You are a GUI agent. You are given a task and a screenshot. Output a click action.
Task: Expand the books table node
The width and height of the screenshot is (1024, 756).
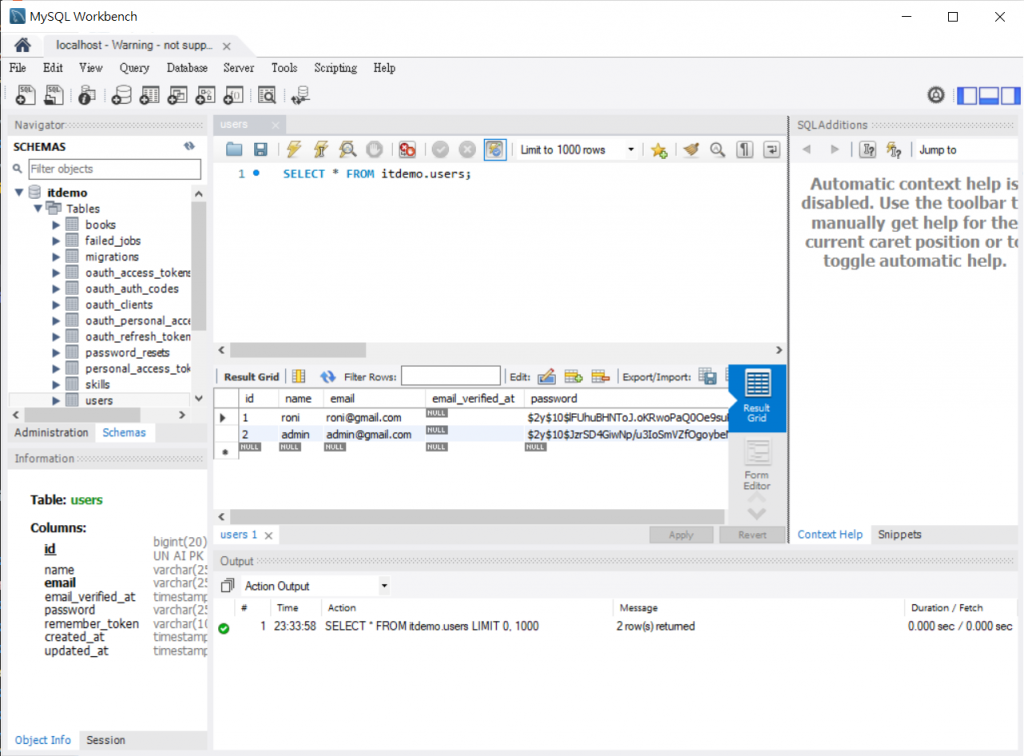[56, 225]
